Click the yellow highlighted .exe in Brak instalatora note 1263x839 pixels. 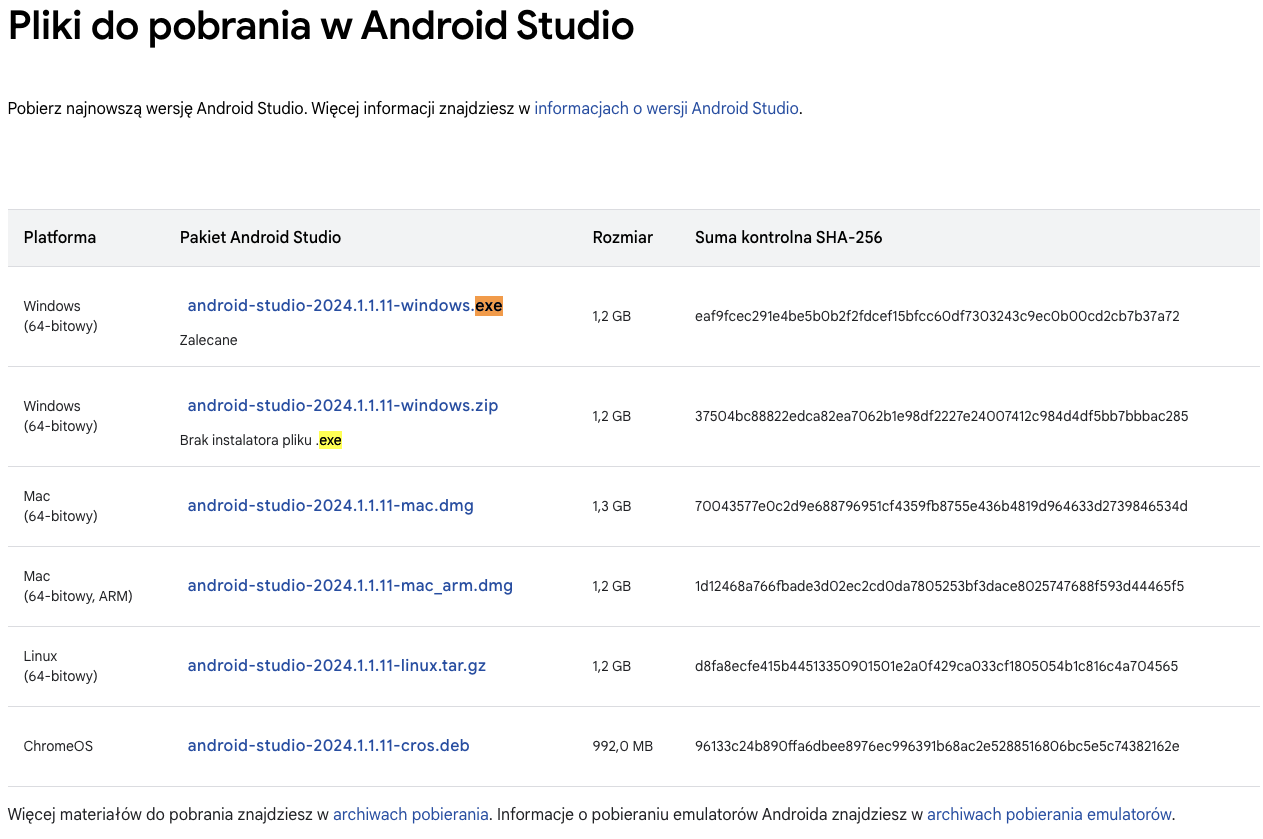pos(330,440)
